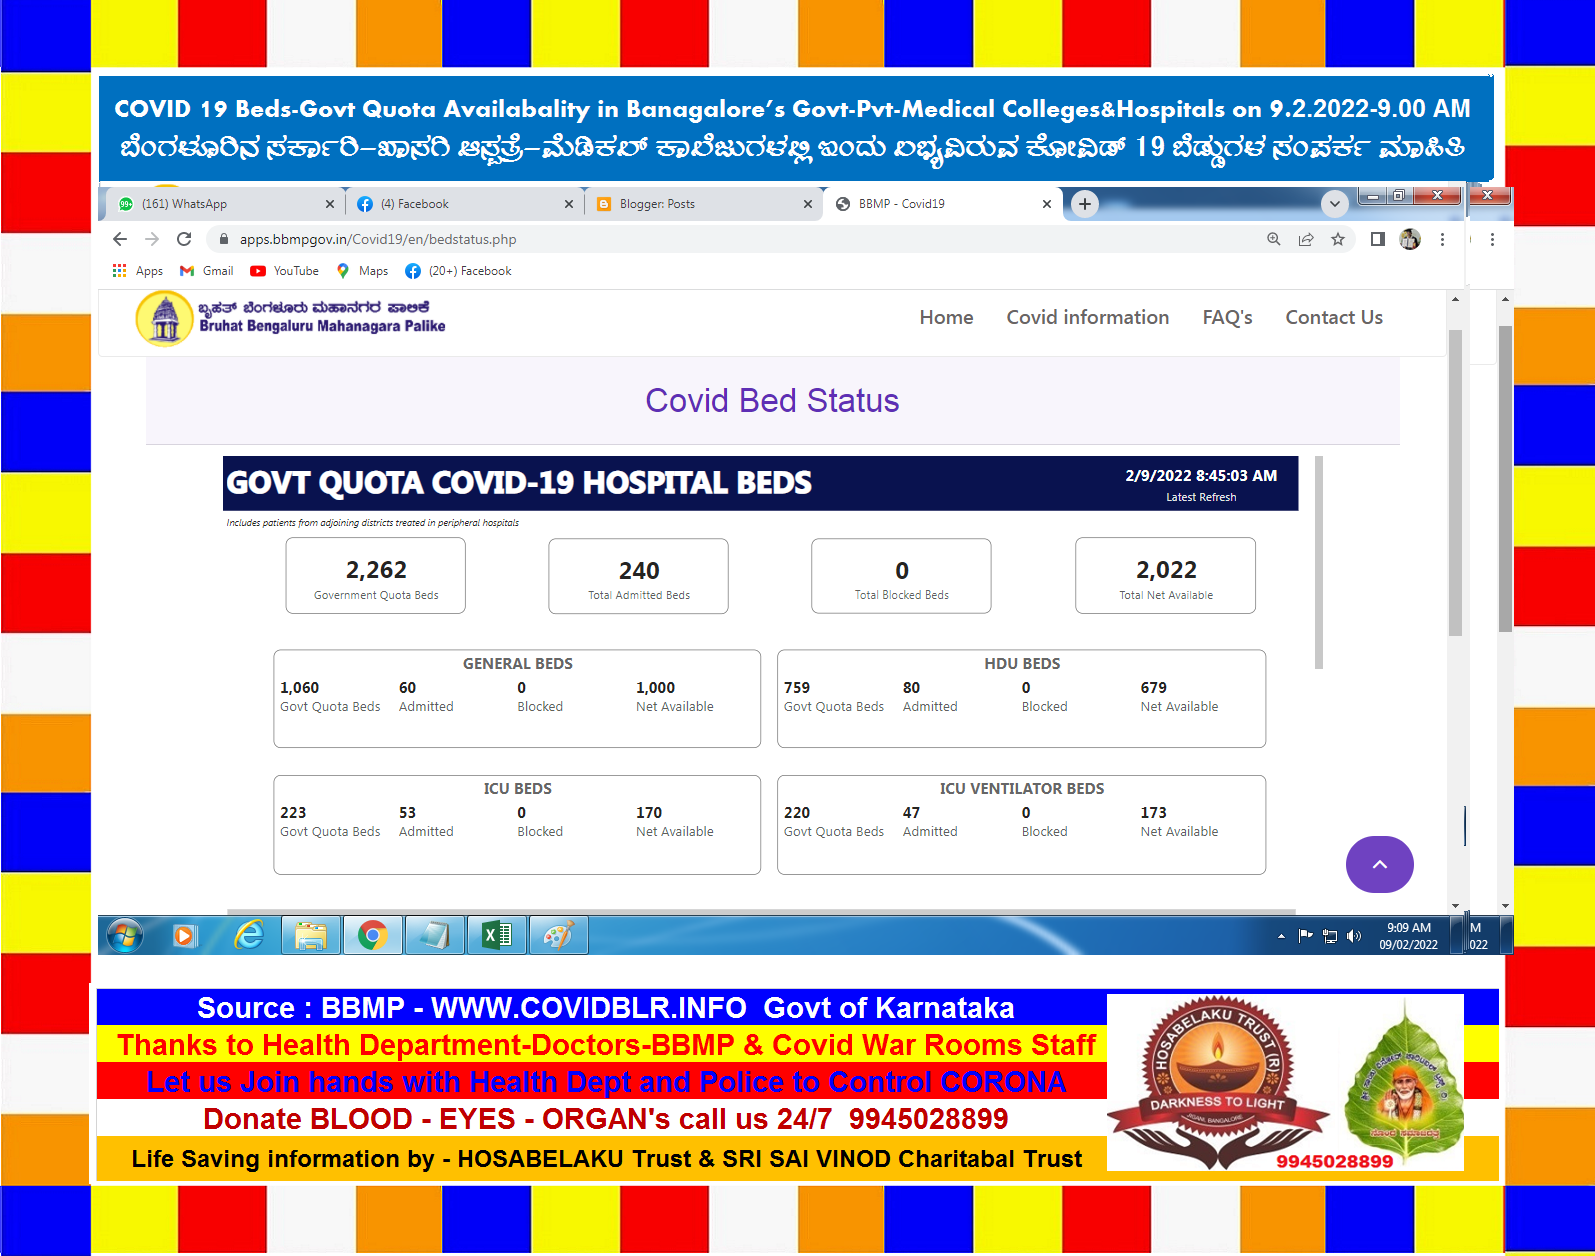Click the Government Quota Beds 2,262 card

[376, 576]
